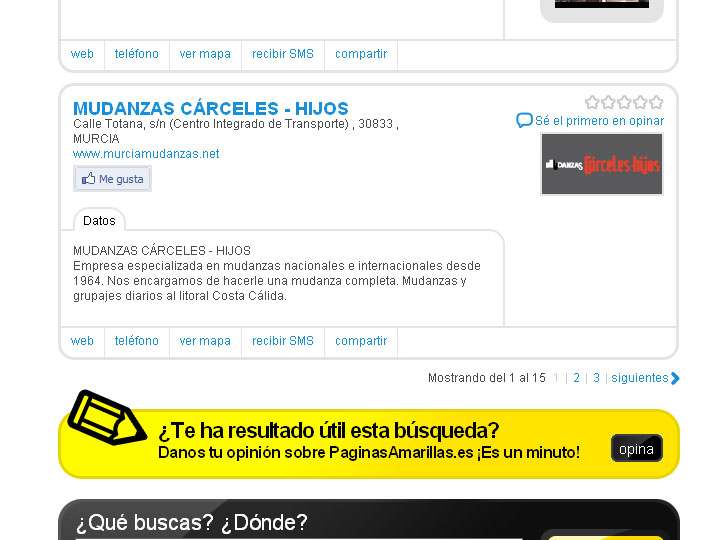The image size is (720, 540).
Task: Go to results page 2
Action: click(x=576, y=378)
